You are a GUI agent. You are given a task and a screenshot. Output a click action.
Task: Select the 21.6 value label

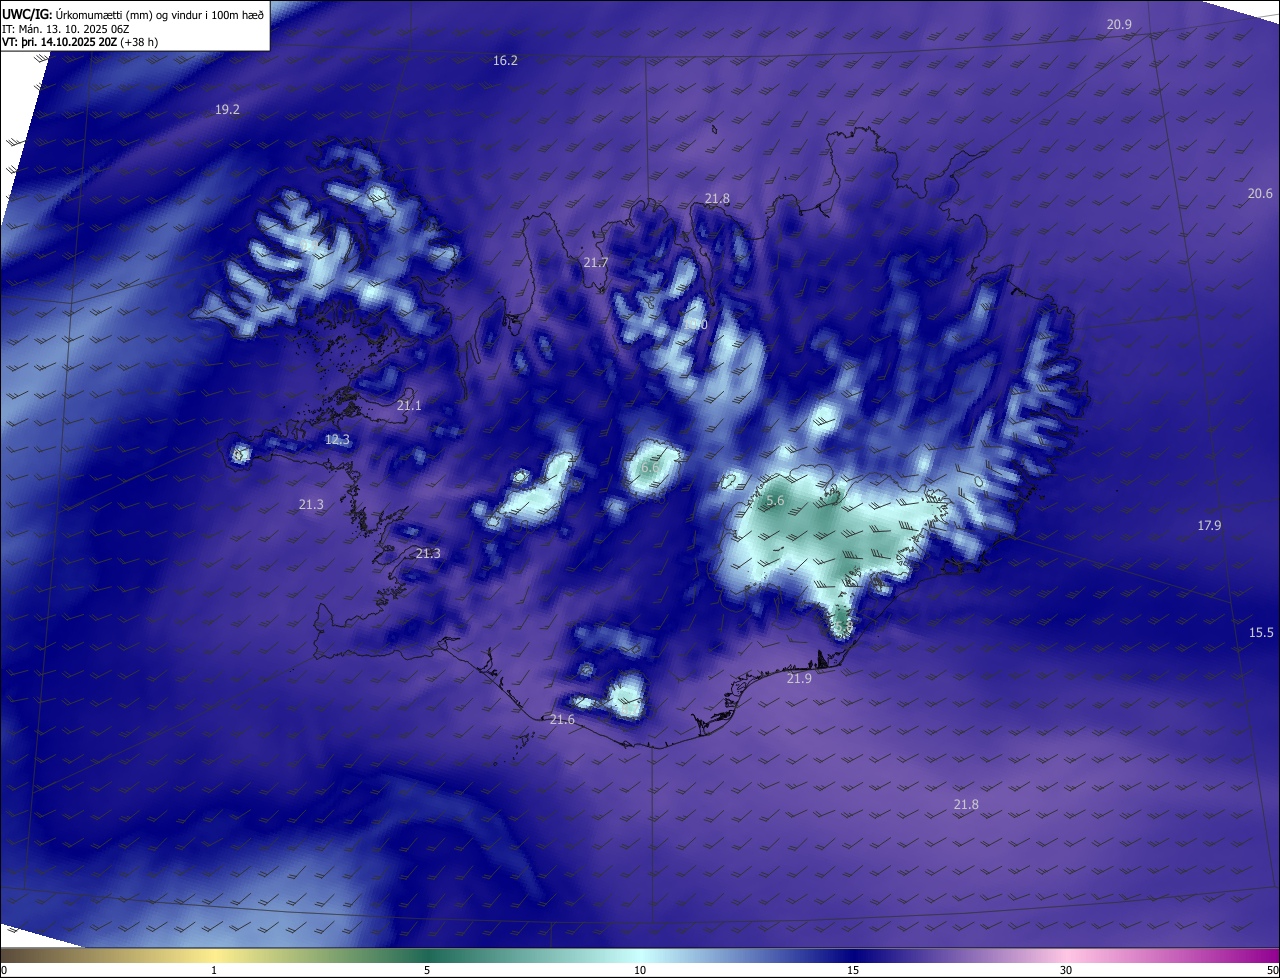pyautogui.click(x=562, y=720)
